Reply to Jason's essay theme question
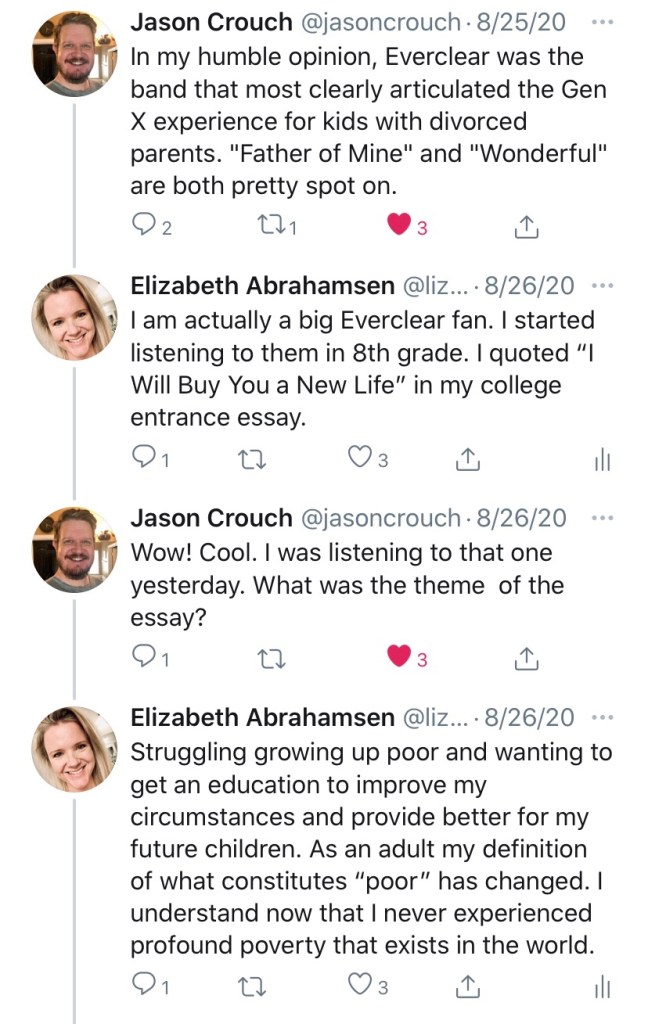Viewport: 648px width, 1024px height. click(144, 658)
